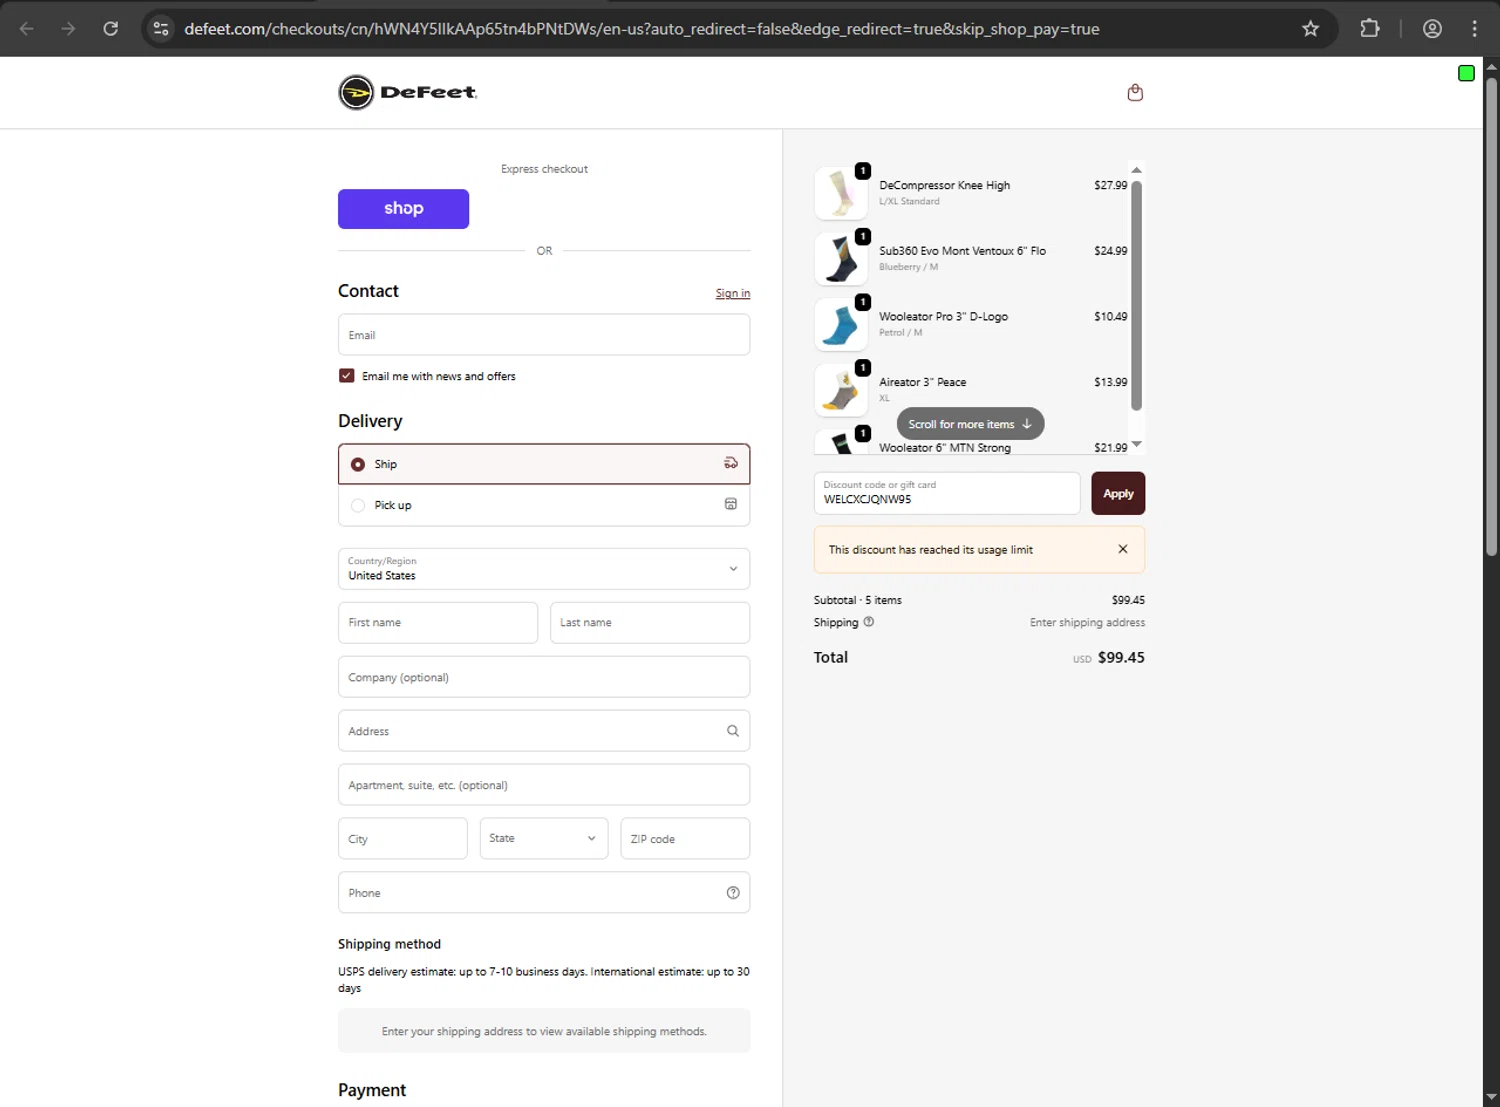
Task: Click the browser back arrow
Action: pos(27,29)
